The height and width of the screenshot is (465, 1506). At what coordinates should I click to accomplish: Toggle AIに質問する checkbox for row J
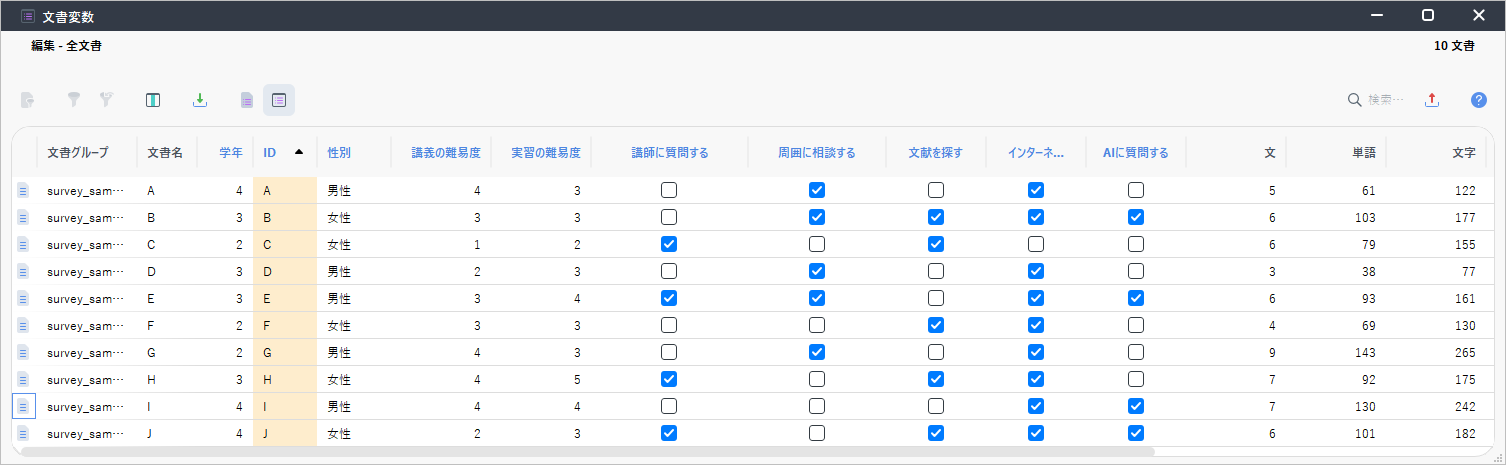pyautogui.click(x=1136, y=433)
